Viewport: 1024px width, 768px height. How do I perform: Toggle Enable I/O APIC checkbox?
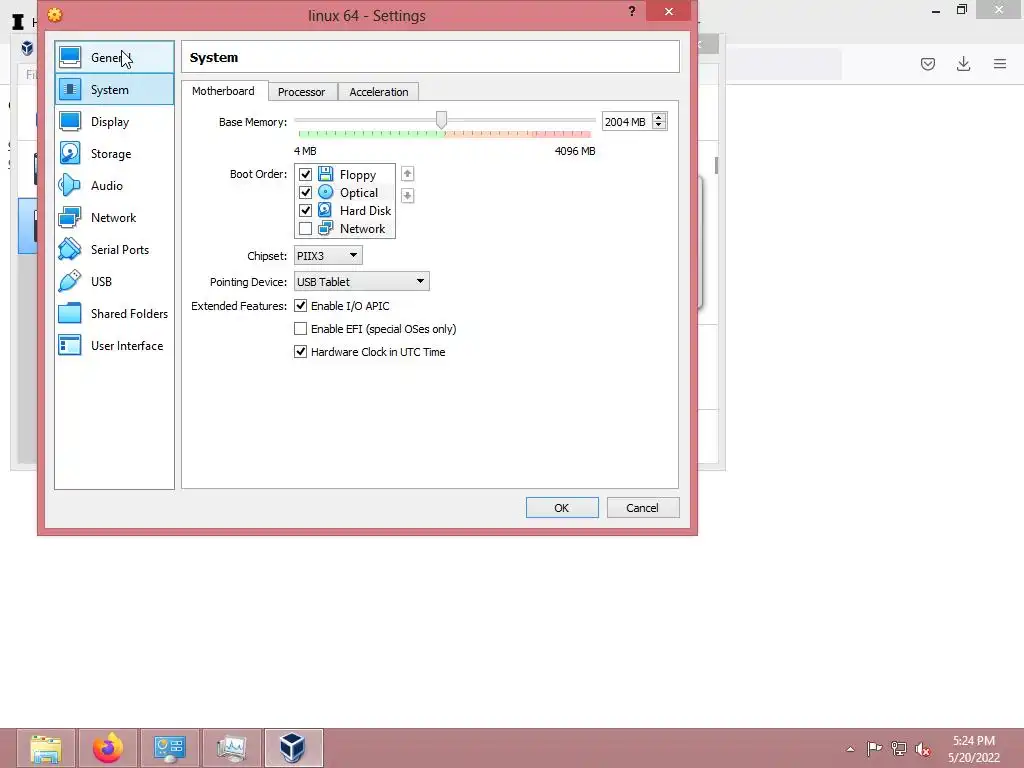click(300, 306)
